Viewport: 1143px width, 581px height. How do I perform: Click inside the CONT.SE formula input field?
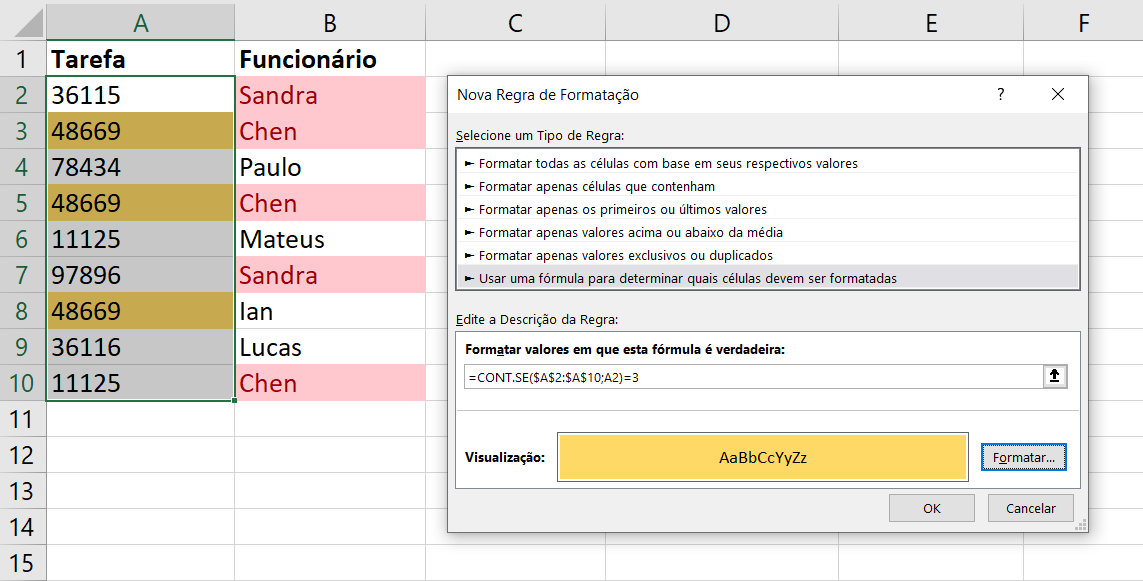753,377
